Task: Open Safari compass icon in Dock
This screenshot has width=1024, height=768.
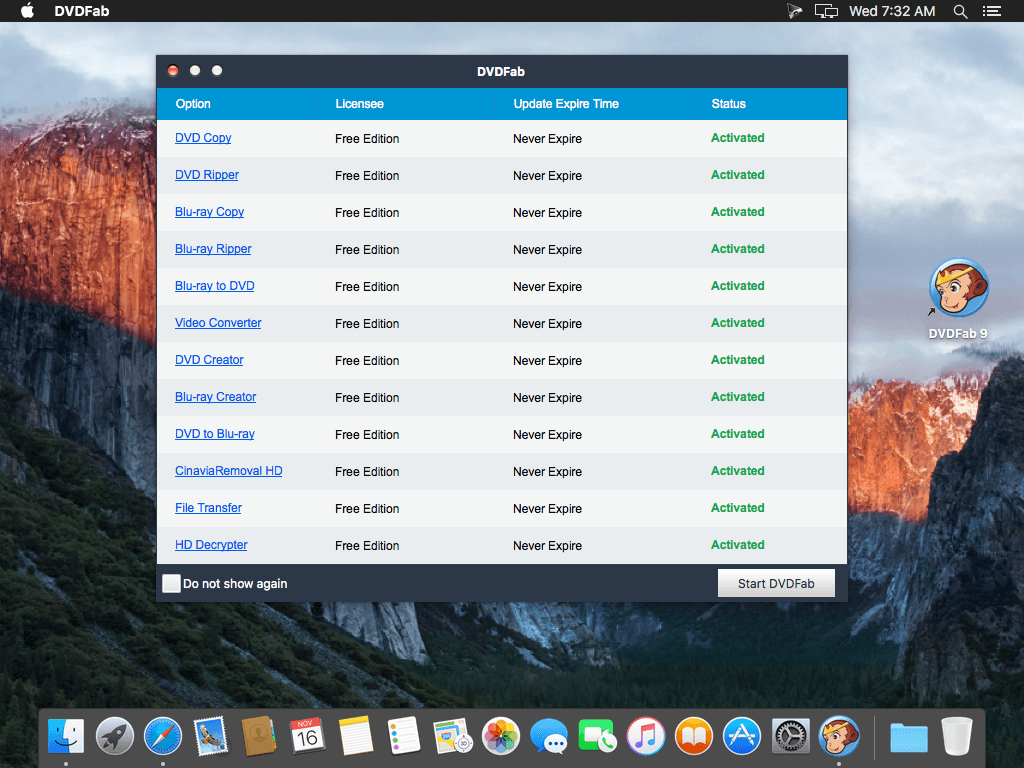Action: point(163,736)
